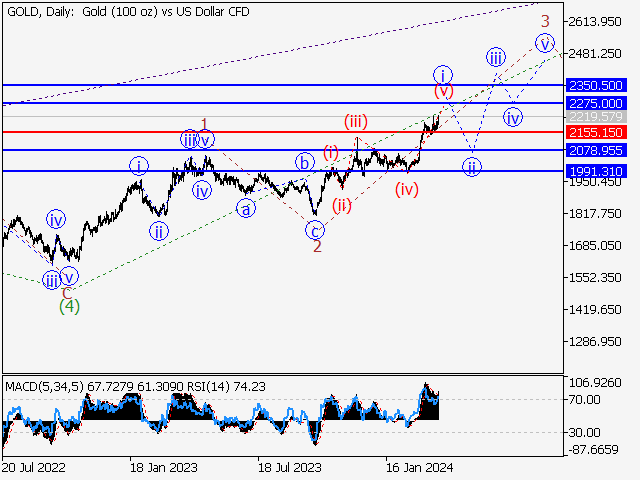Viewport: 640px width, 480px height.
Task: Click the brown wave label 2
Action: (x=317, y=246)
